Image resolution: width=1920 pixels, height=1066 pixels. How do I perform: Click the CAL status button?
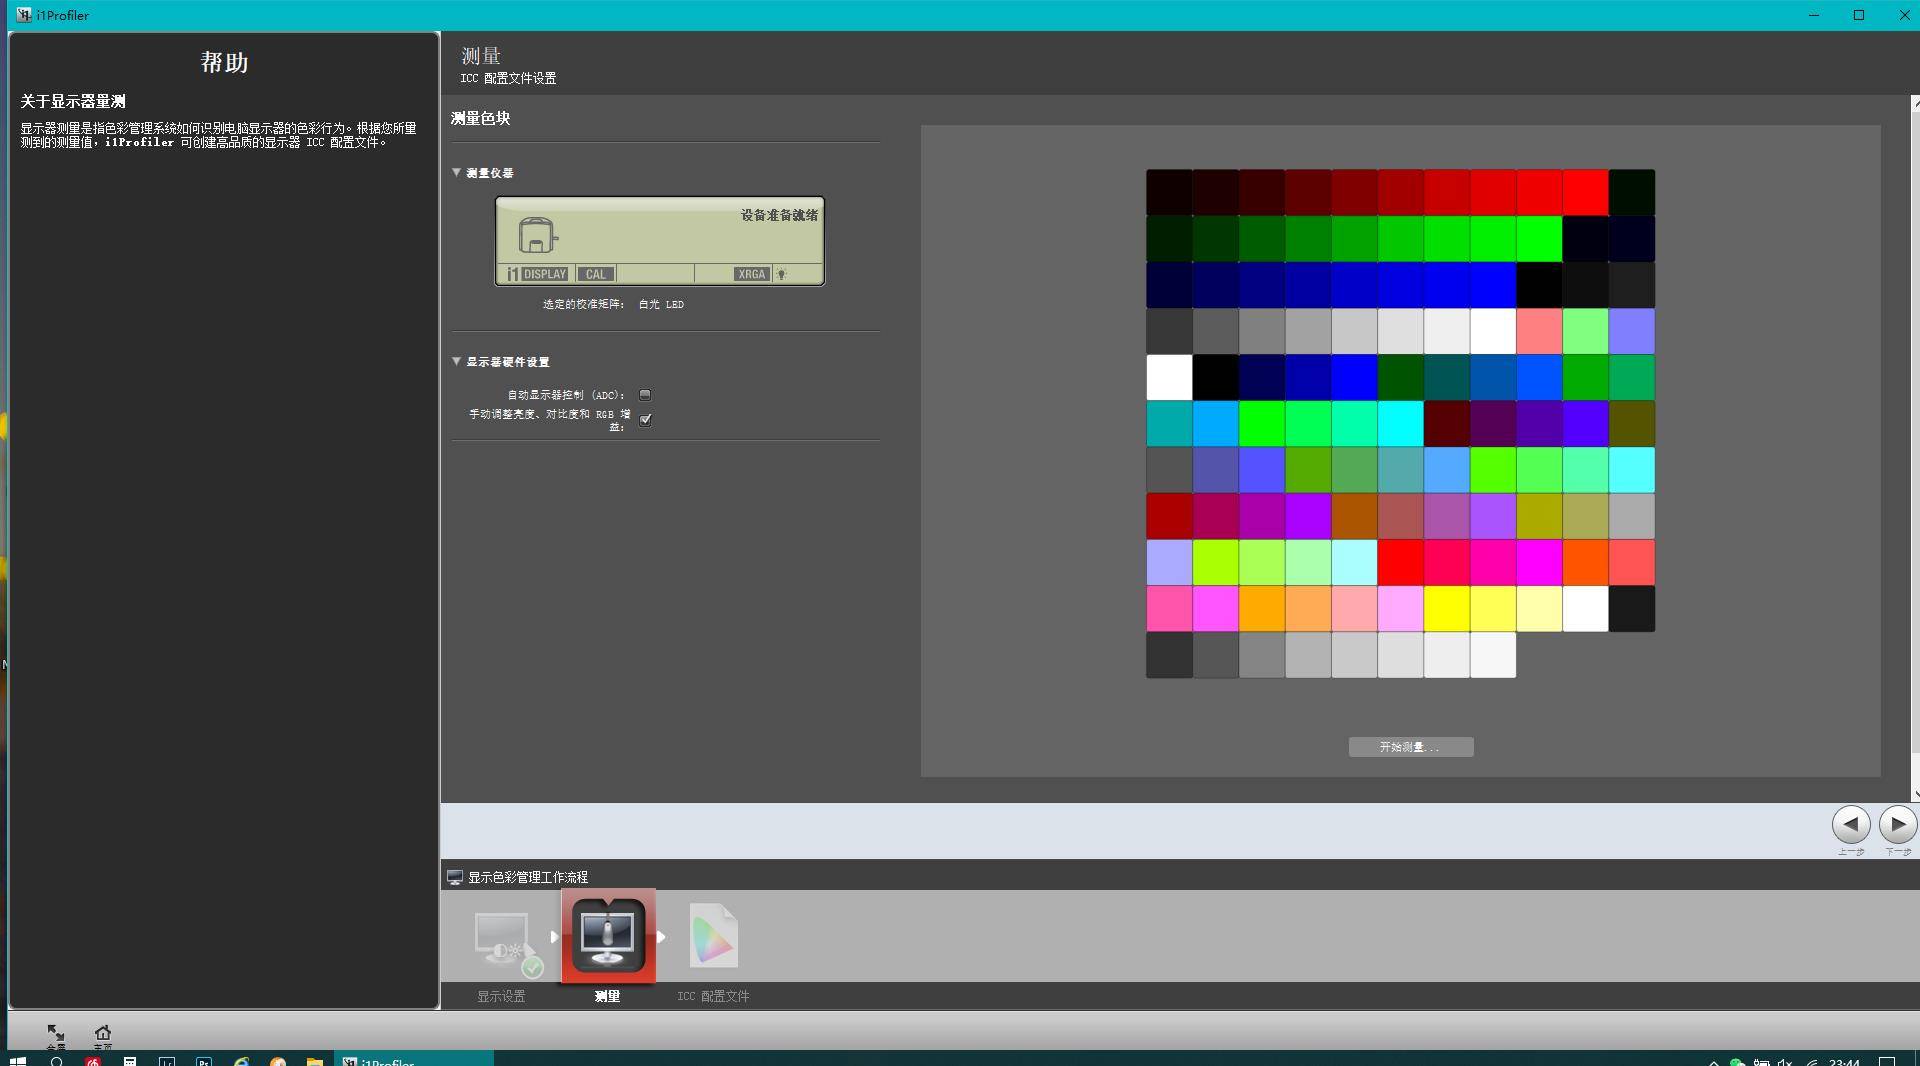(x=595, y=274)
